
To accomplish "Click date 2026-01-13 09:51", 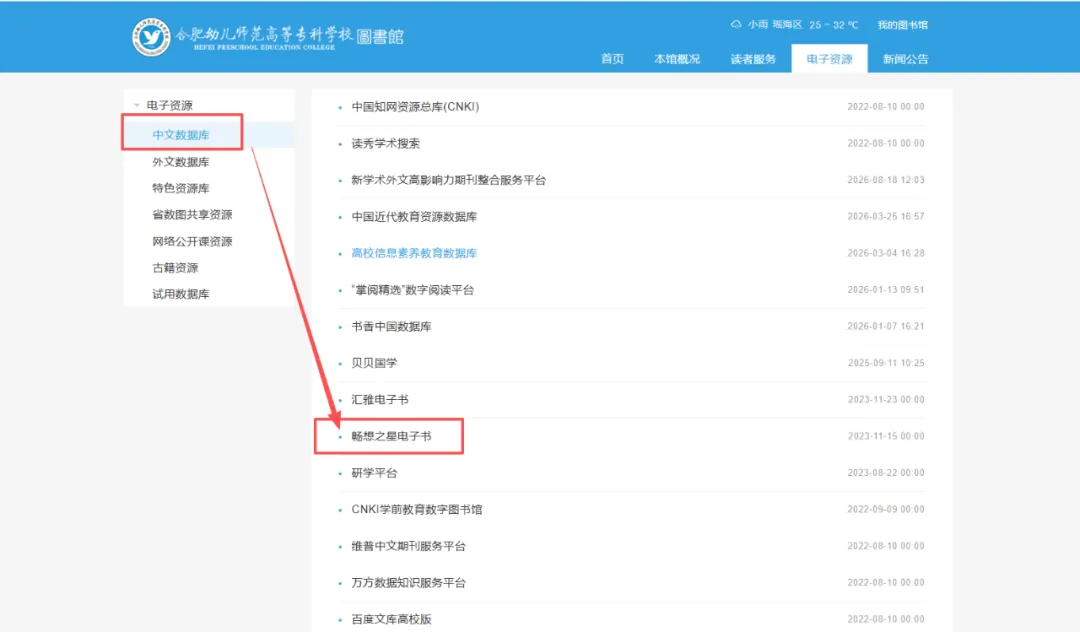I will tap(886, 290).
